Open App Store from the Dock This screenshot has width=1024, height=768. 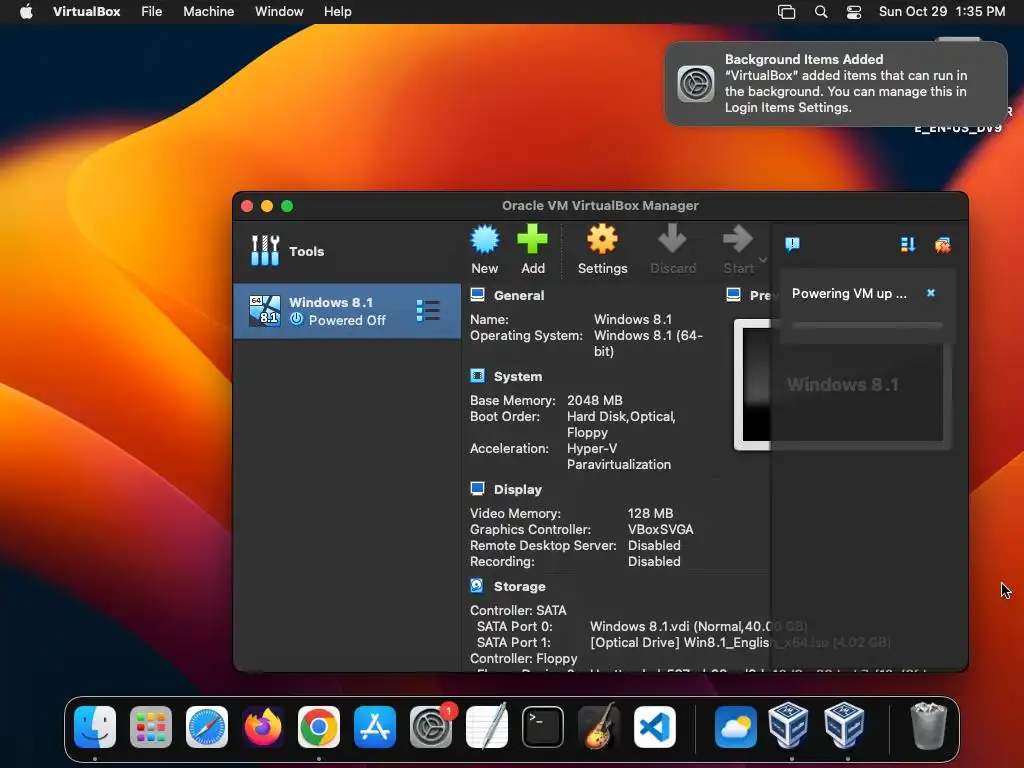(x=375, y=727)
